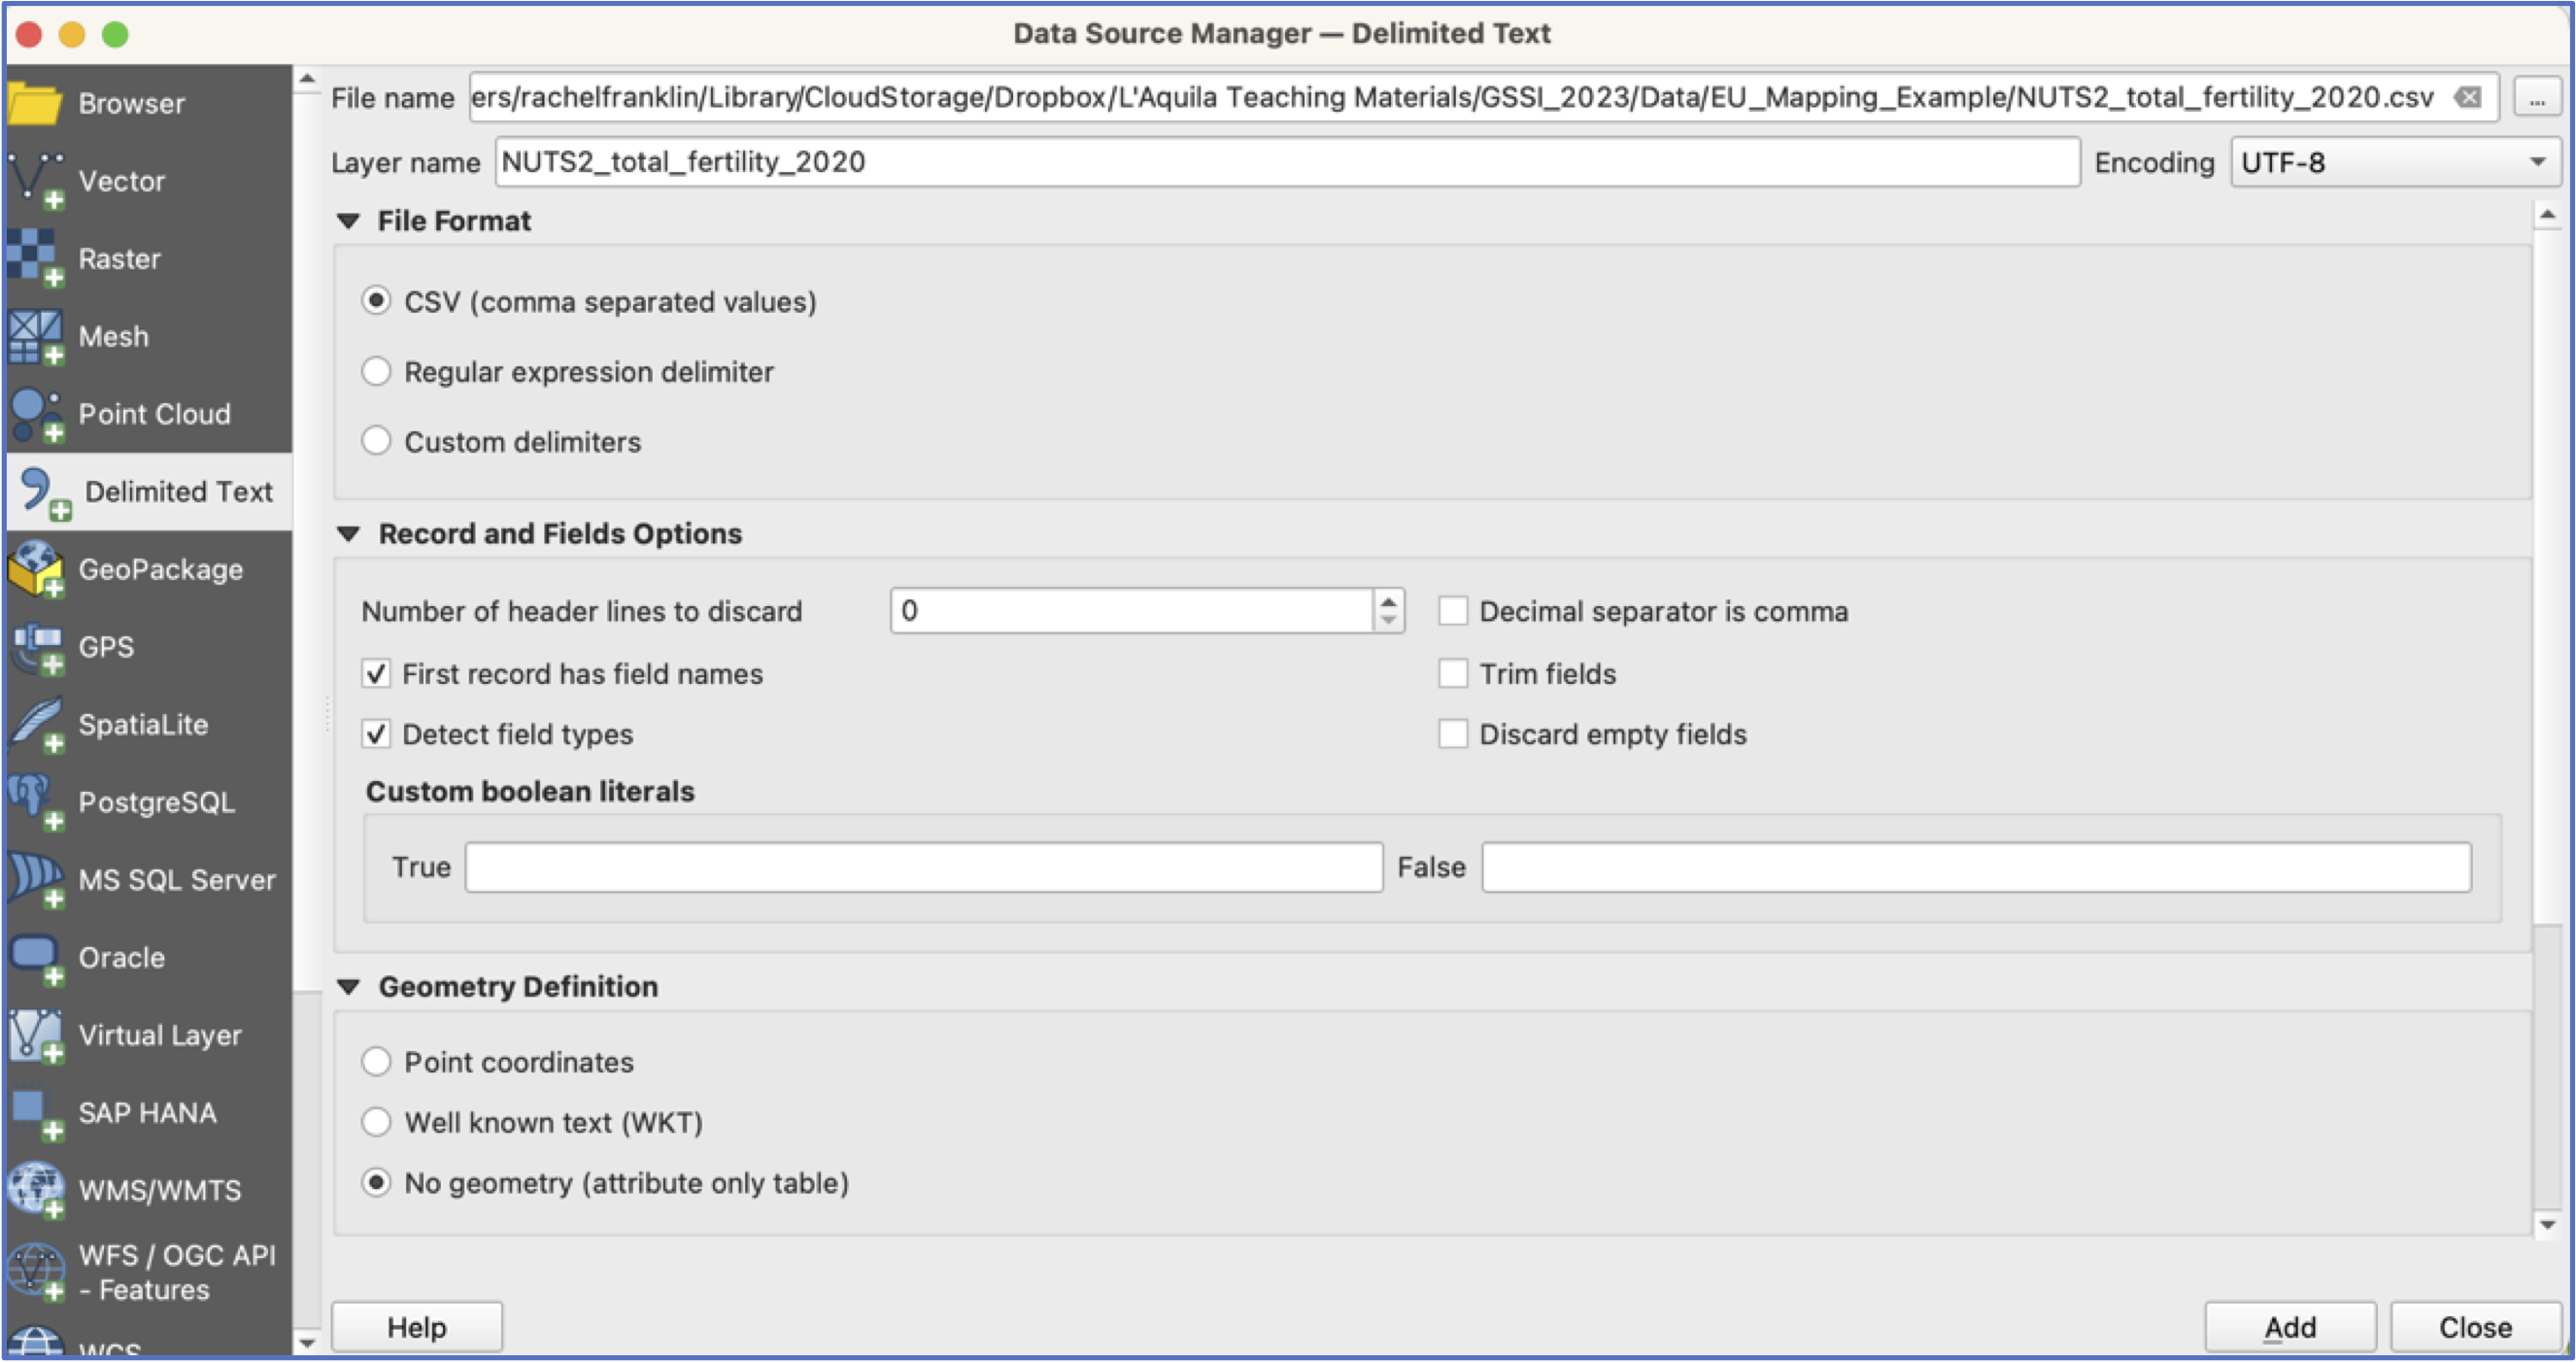The height and width of the screenshot is (1362, 2576).
Task: Select the SAP HANA icon
Action: [37, 1114]
